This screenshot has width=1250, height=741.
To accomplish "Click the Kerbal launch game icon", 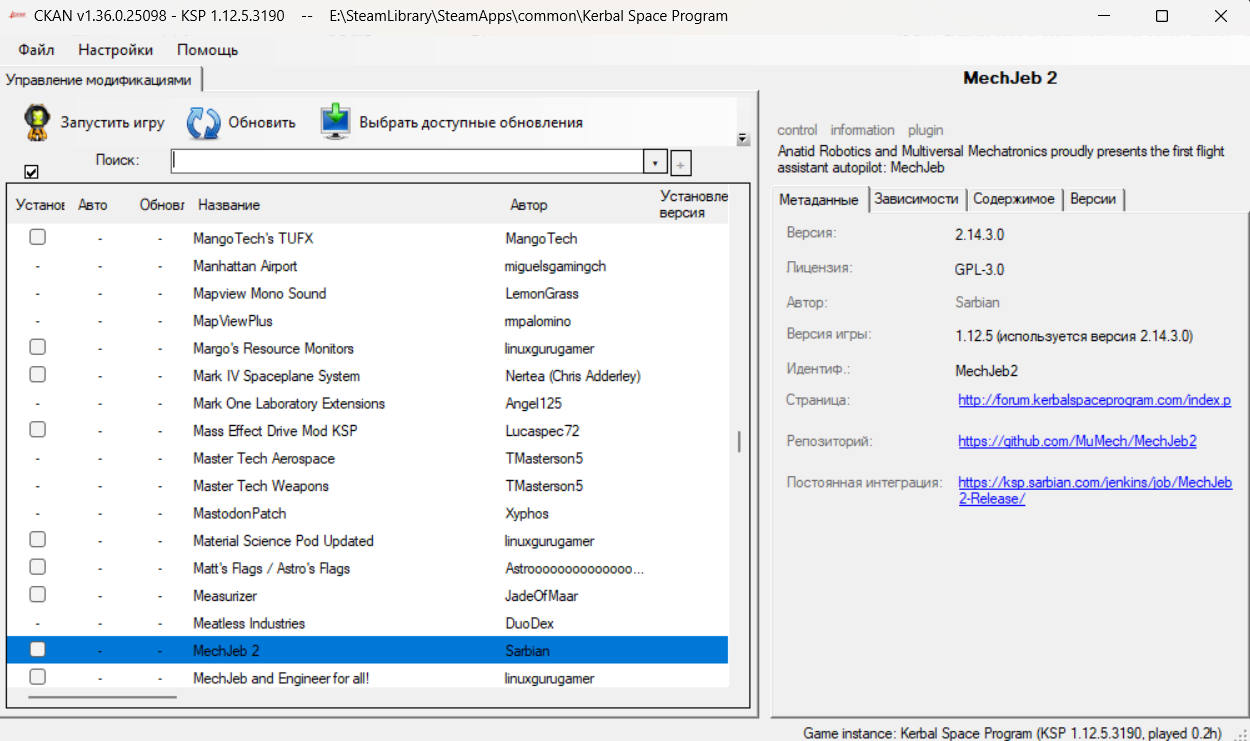I will point(37,122).
